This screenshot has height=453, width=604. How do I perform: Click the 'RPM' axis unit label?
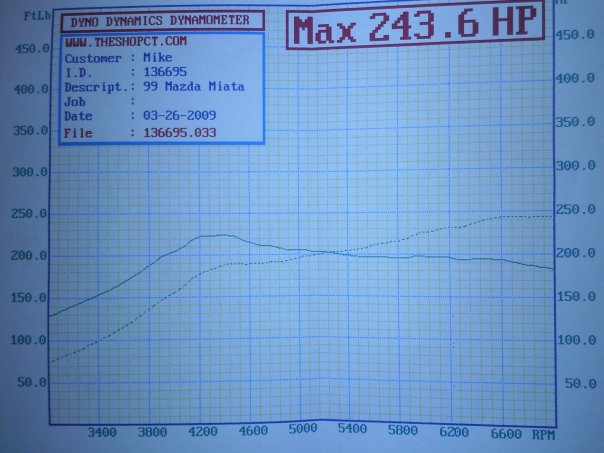click(x=543, y=435)
